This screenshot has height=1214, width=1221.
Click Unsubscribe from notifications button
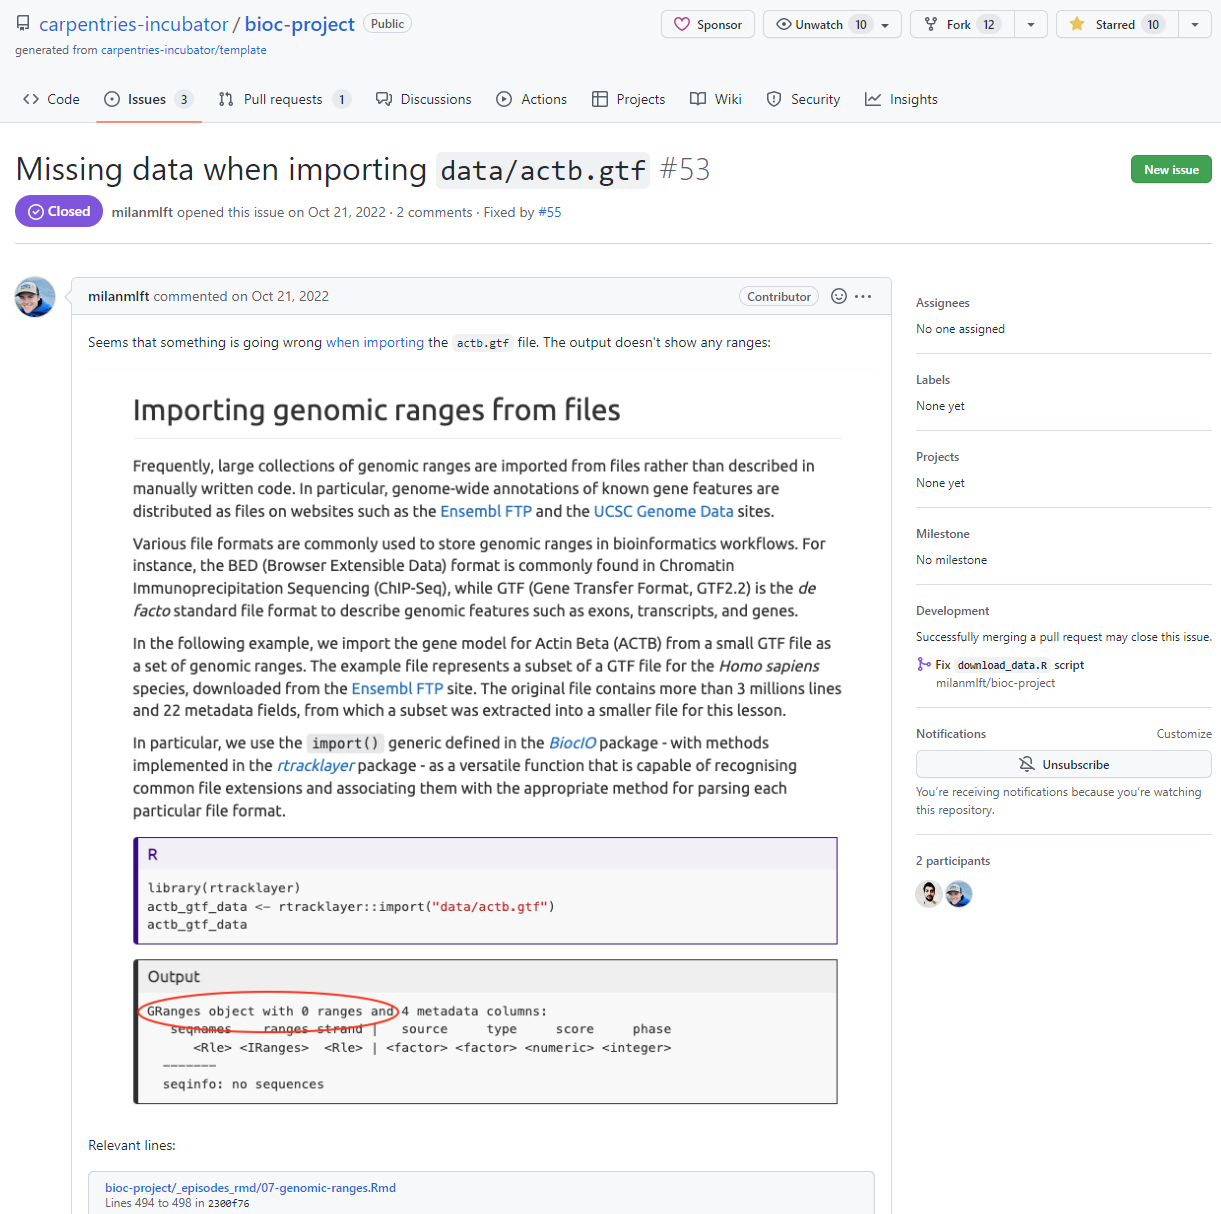(1063, 764)
